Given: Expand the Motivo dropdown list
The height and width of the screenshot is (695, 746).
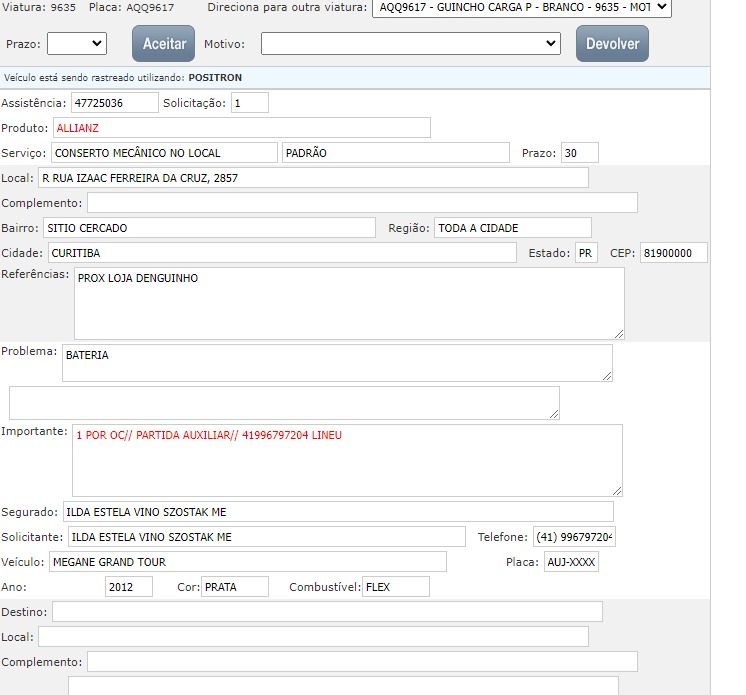Looking at the screenshot, I should (x=410, y=43).
